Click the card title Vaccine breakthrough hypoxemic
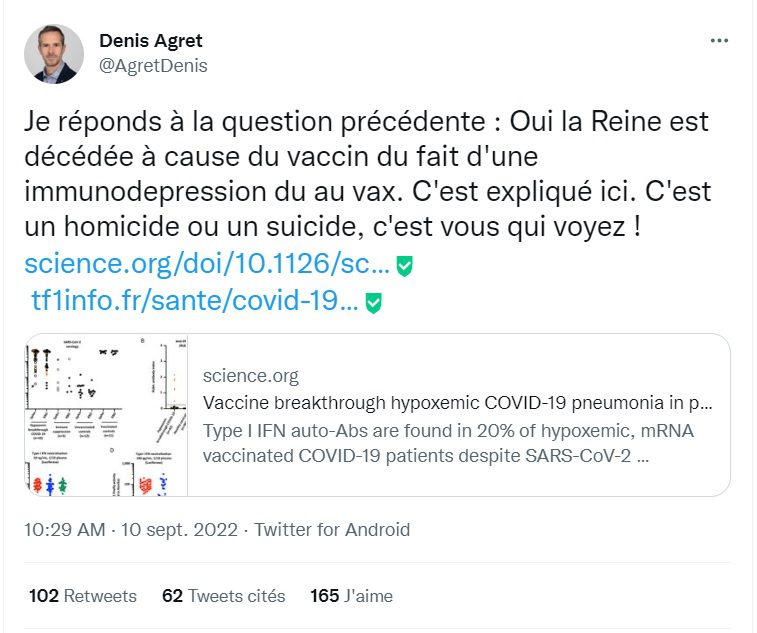757x633 pixels. pyautogui.click(x=458, y=403)
